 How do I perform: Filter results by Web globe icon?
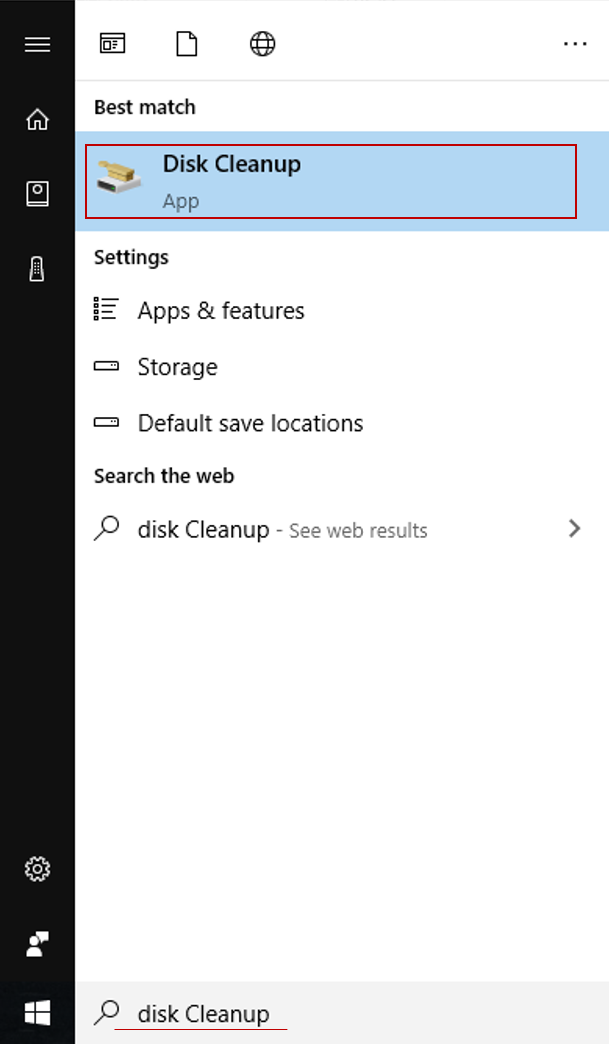coord(262,44)
